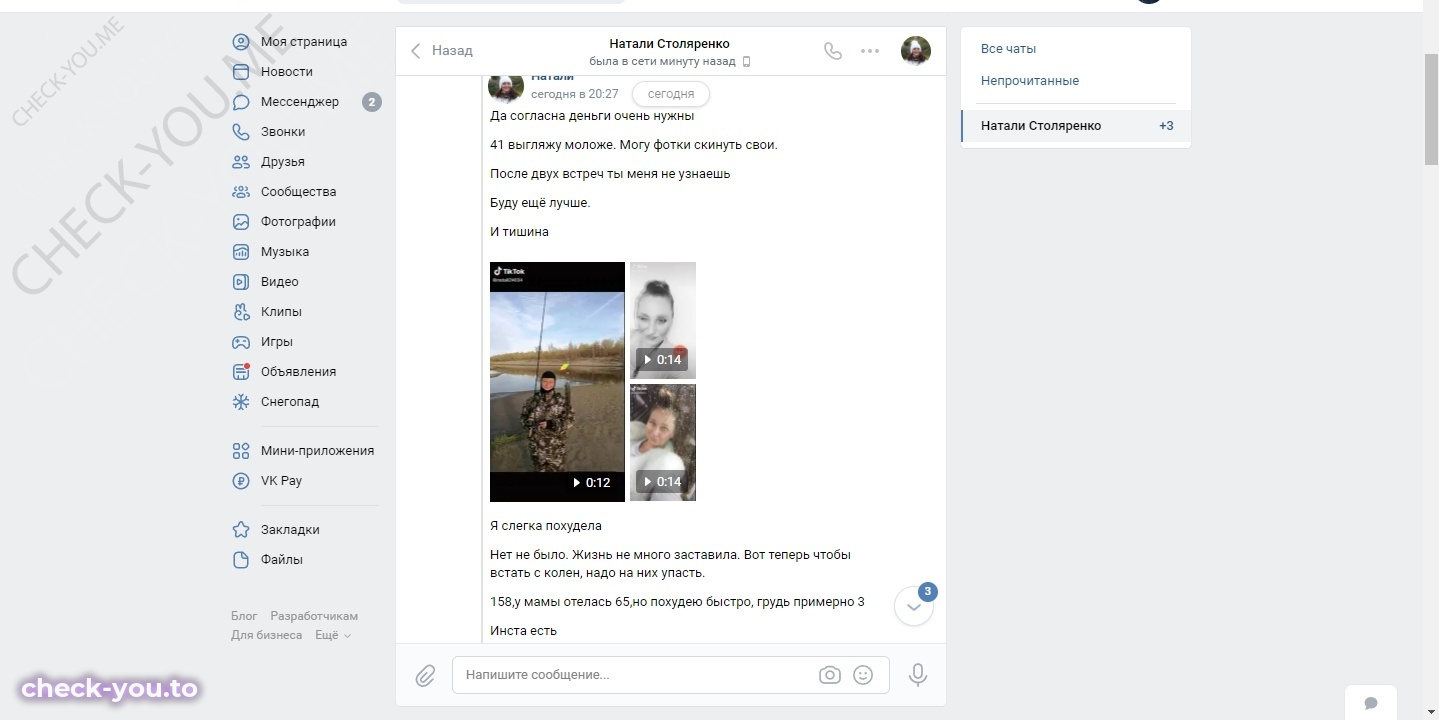The width and height of the screenshot is (1439, 720).
Task: Open the Мессенджер chat bubble icon
Action: point(241,102)
